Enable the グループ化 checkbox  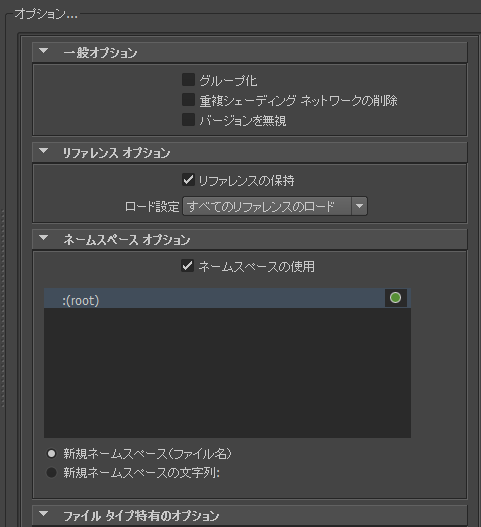coord(188,80)
